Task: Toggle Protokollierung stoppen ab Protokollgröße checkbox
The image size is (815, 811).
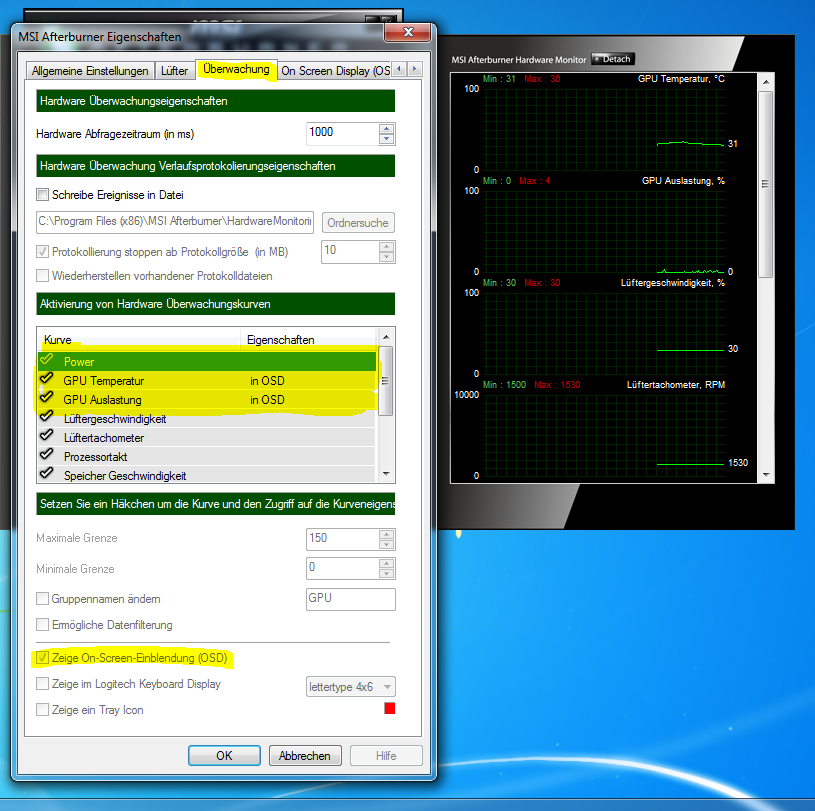Action: 43,252
